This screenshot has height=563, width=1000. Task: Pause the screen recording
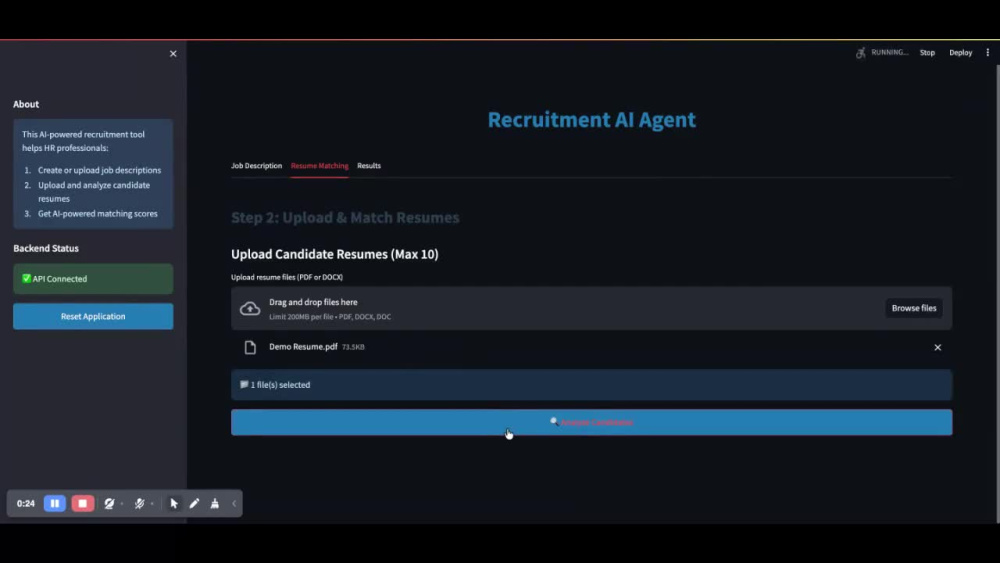[55, 503]
